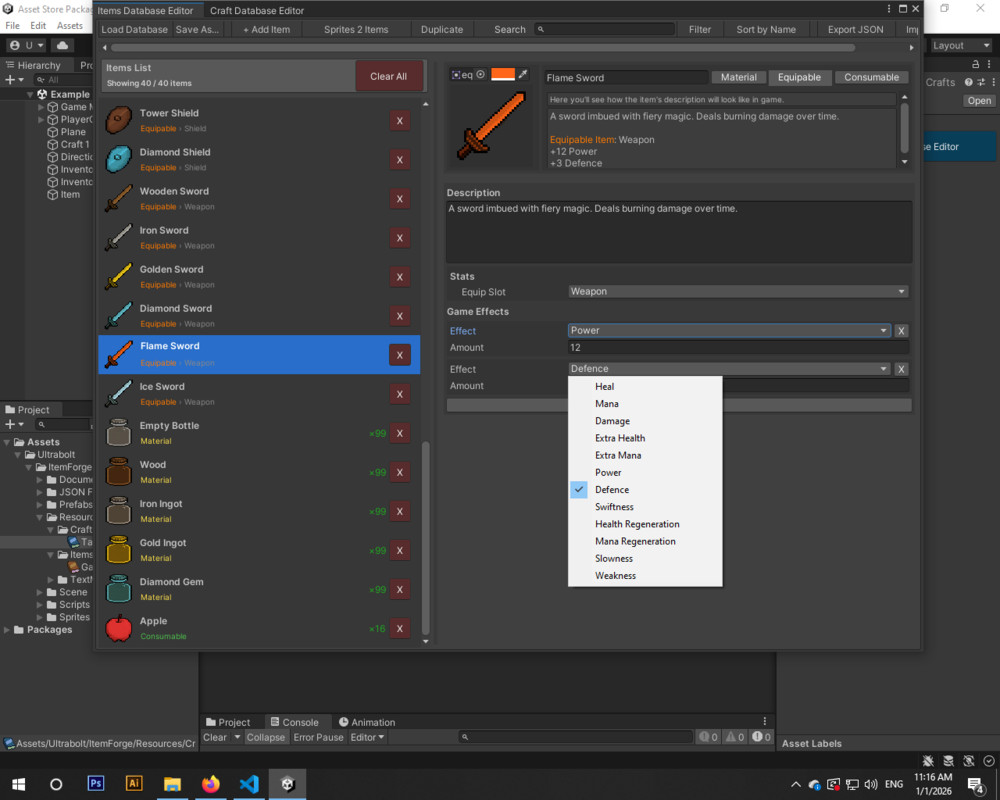The height and width of the screenshot is (800, 1000).
Task: Select the Flame Sword icon in Items List
Action: tap(119, 354)
